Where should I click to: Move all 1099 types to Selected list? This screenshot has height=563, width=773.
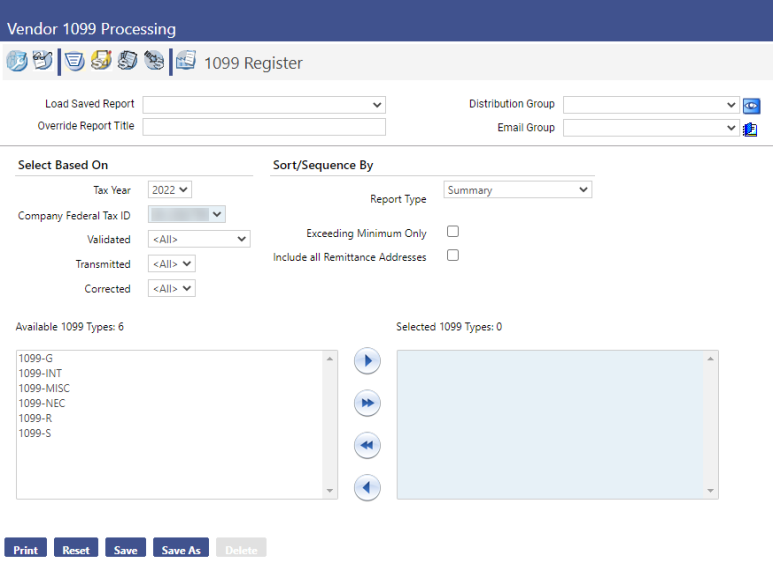tap(367, 403)
